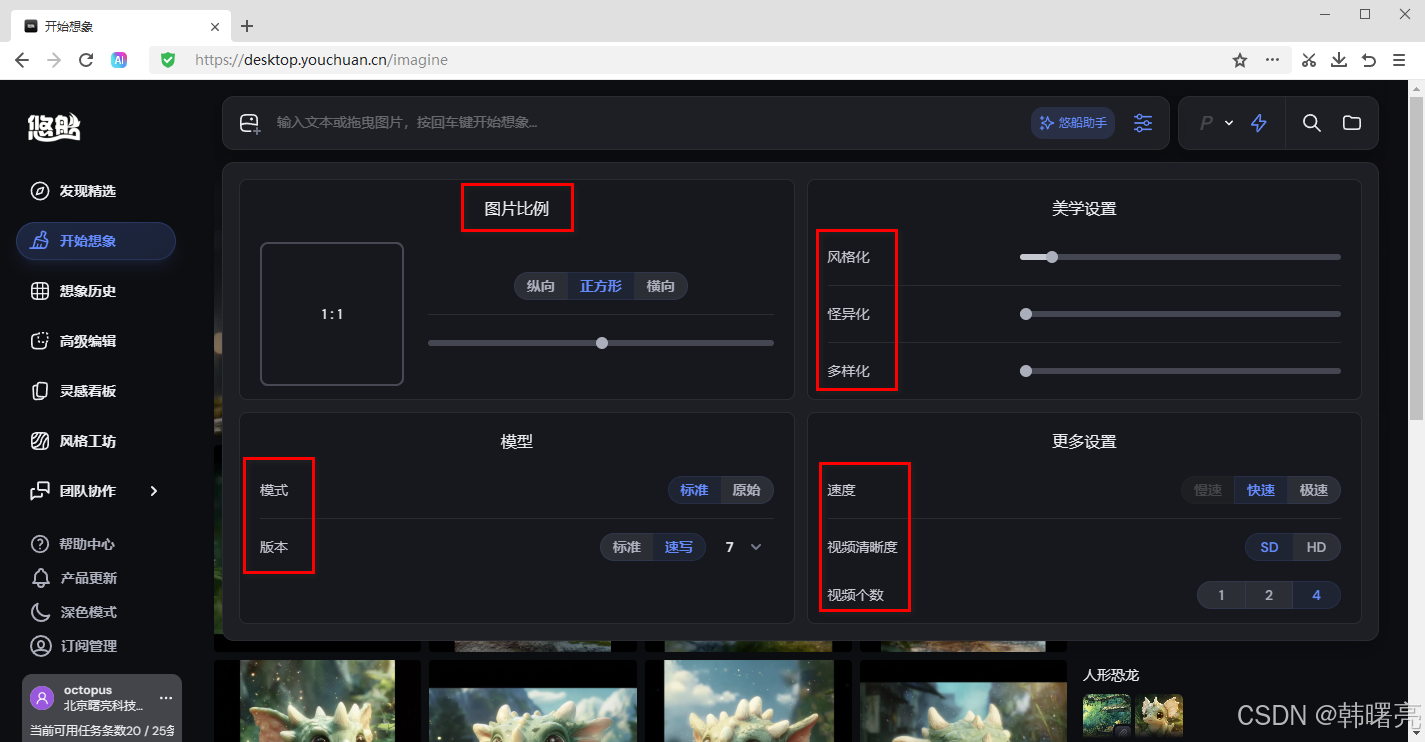Open the browser downloads icon
Viewport: 1425px width, 742px height.
[1339, 60]
